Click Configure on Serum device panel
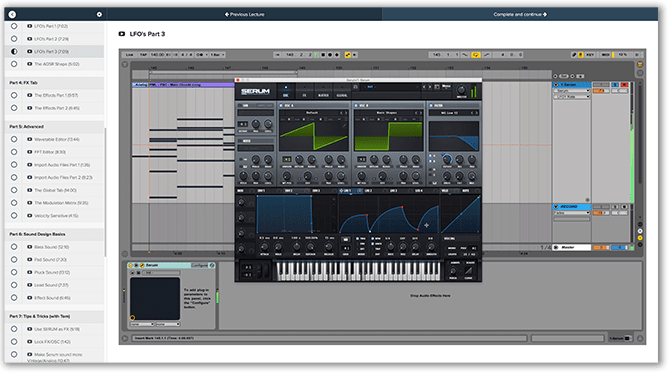Viewport: 672px width, 378px height. [x=199, y=266]
